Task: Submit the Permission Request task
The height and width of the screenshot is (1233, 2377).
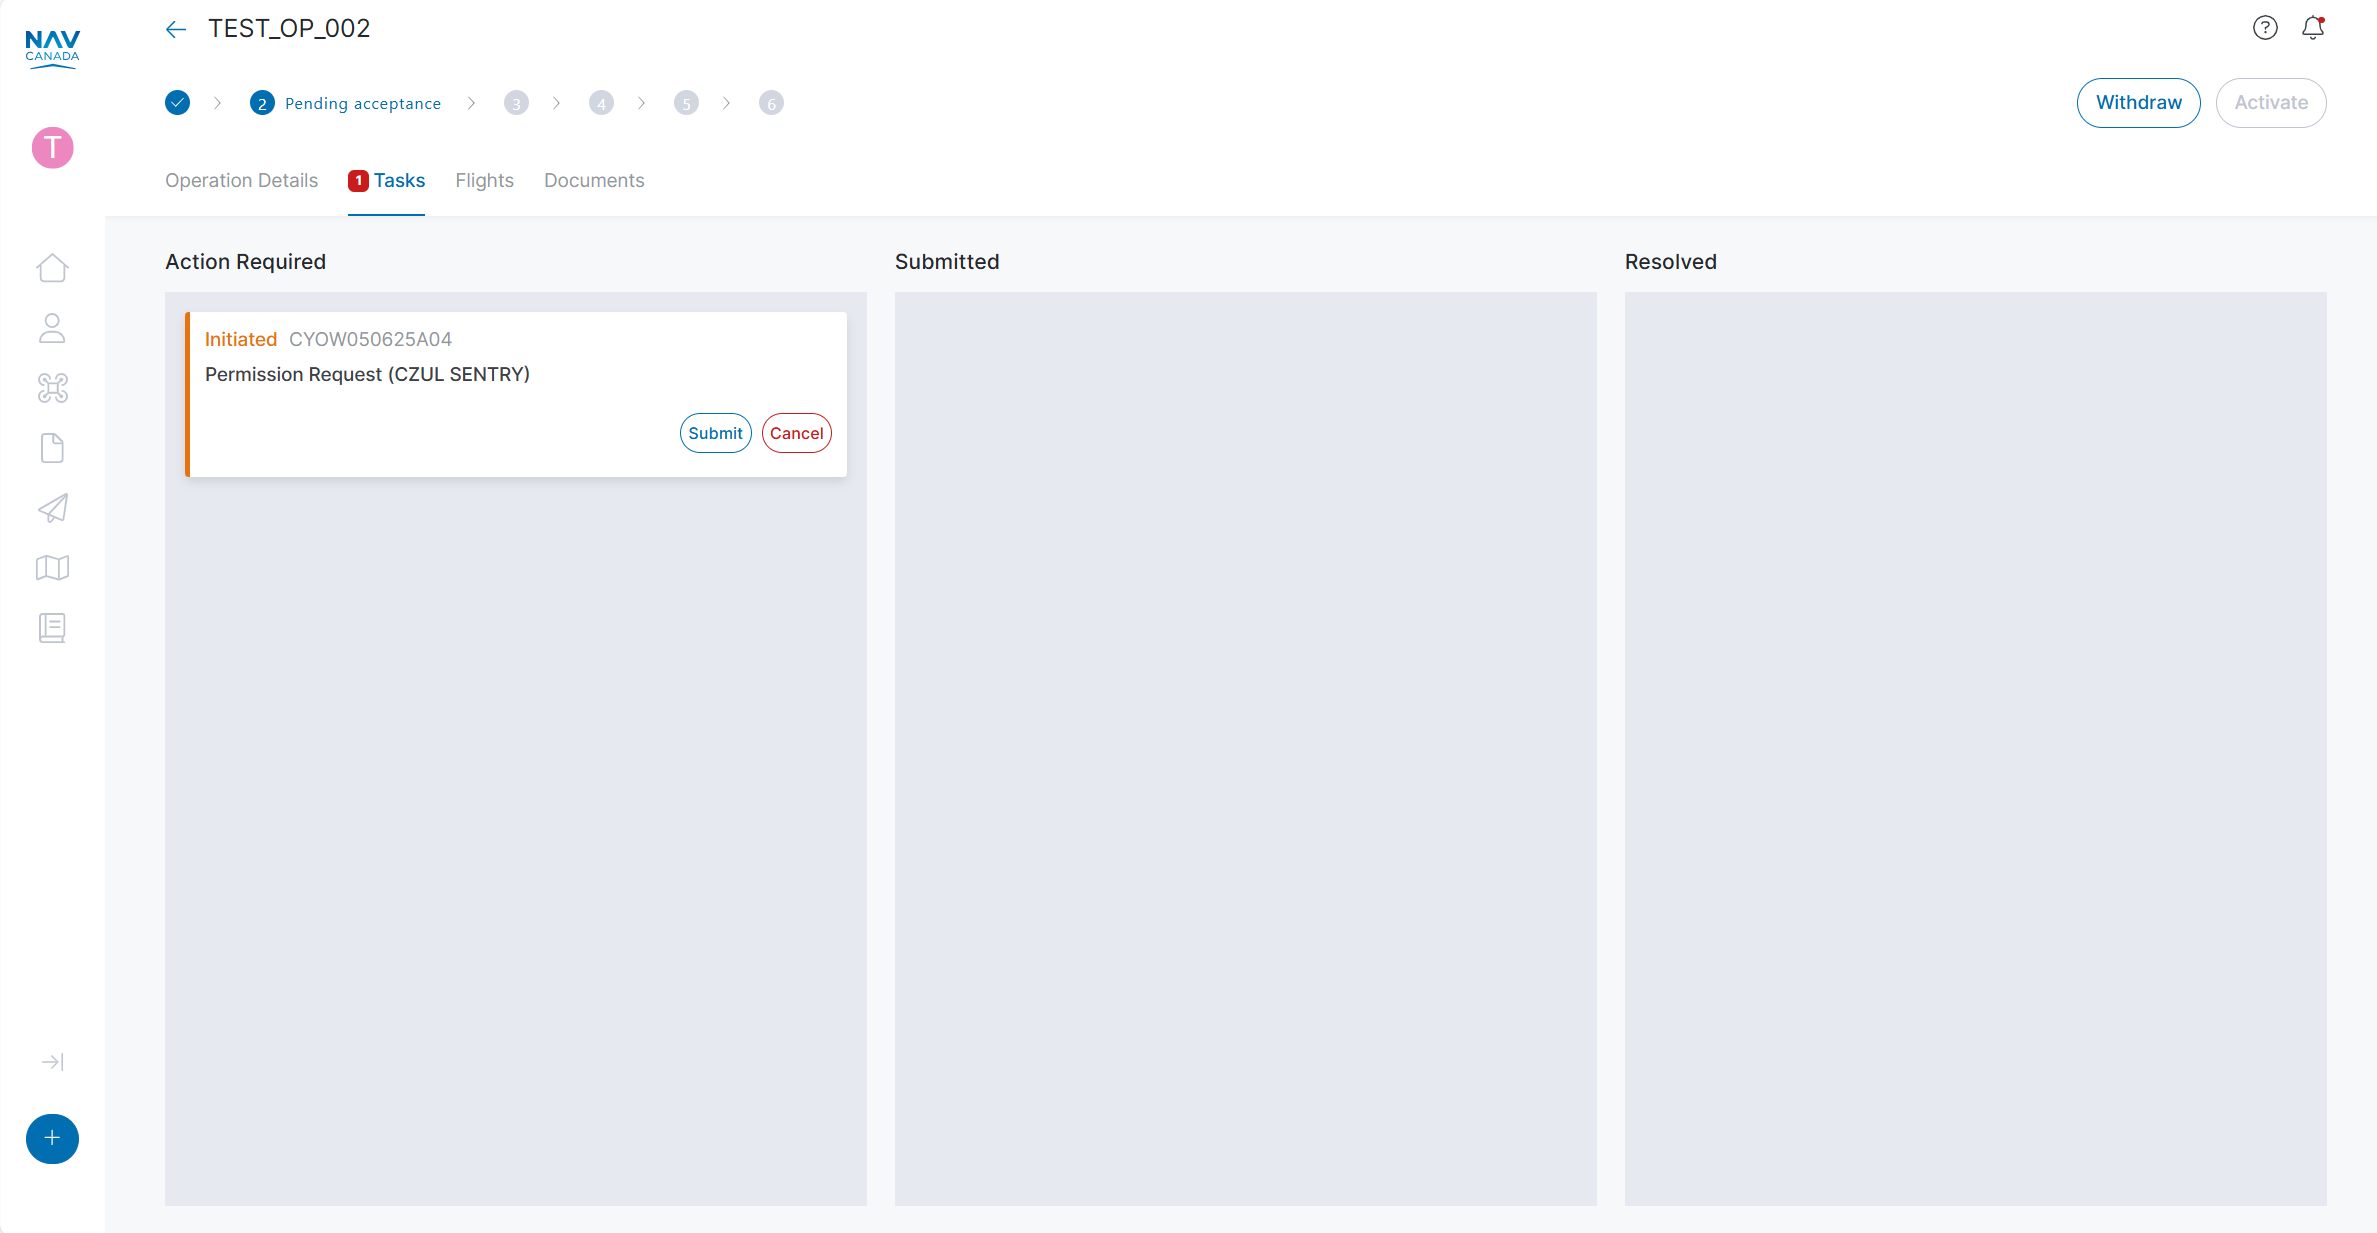Action: pyautogui.click(x=715, y=433)
